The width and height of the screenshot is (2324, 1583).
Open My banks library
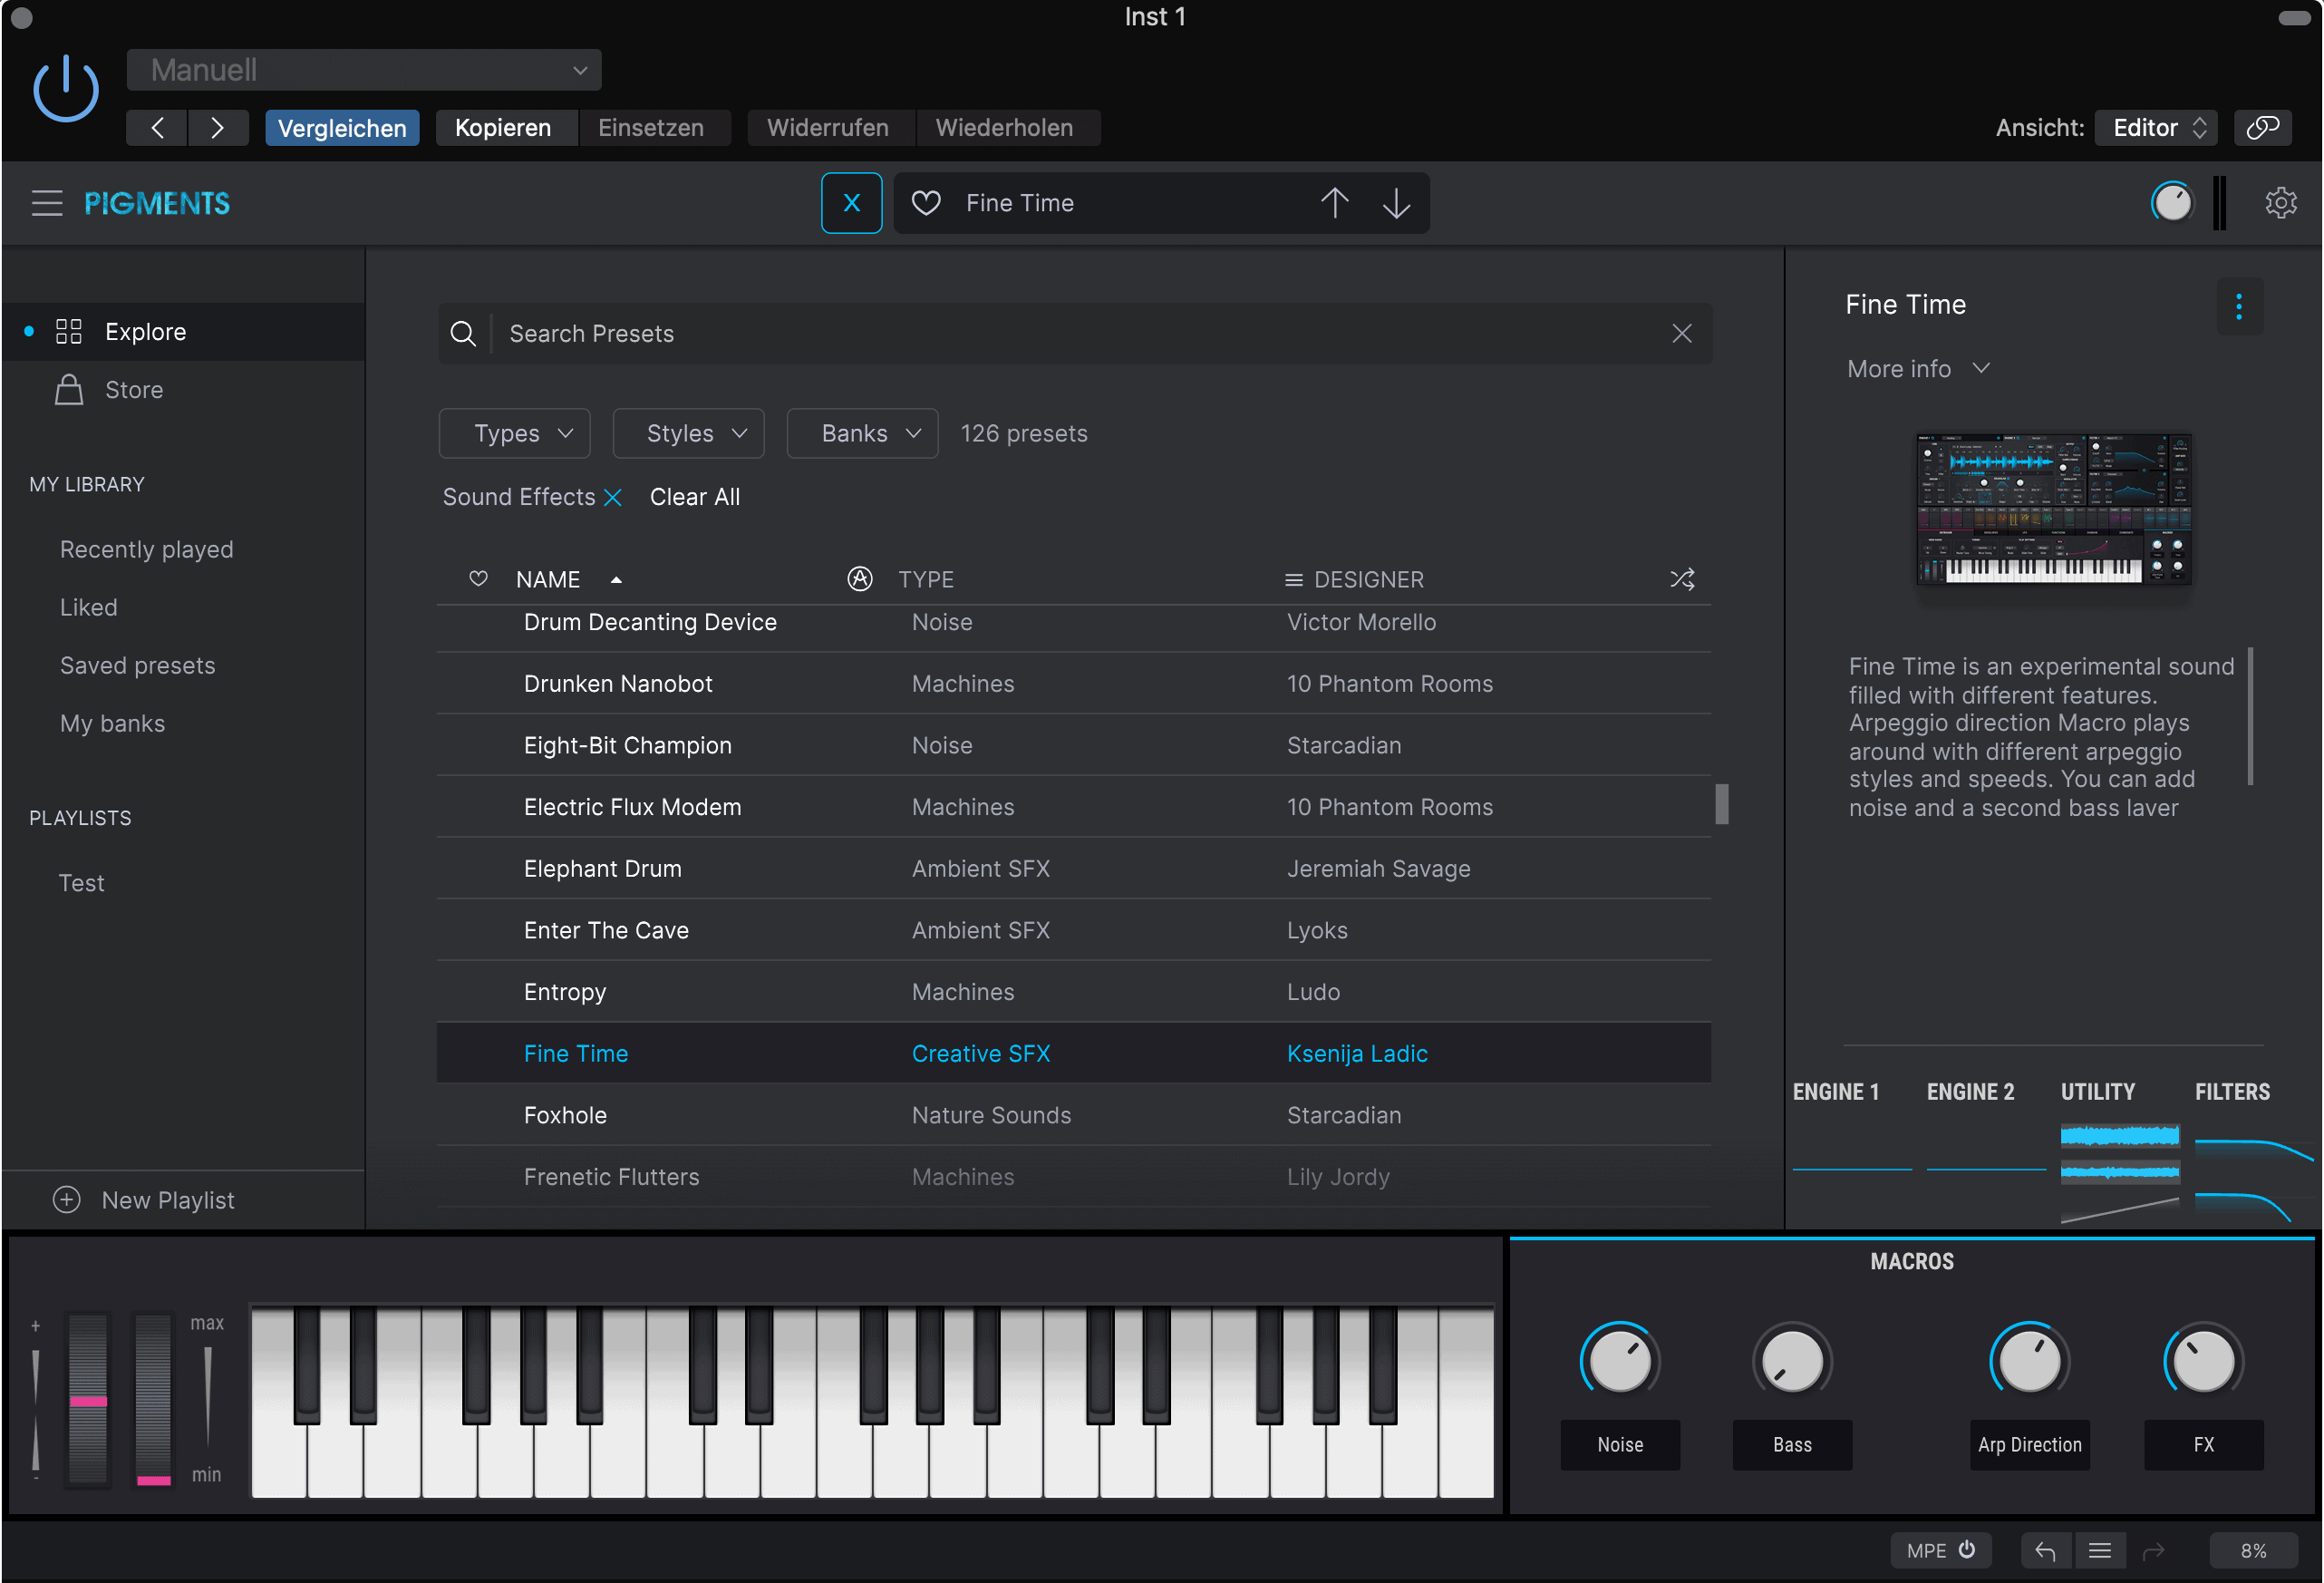coord(112,723)
